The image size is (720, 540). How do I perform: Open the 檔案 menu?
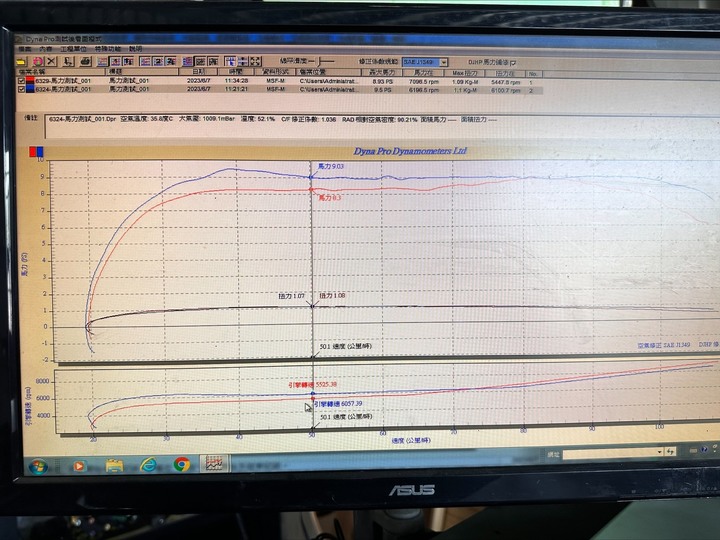pos(24,49)
